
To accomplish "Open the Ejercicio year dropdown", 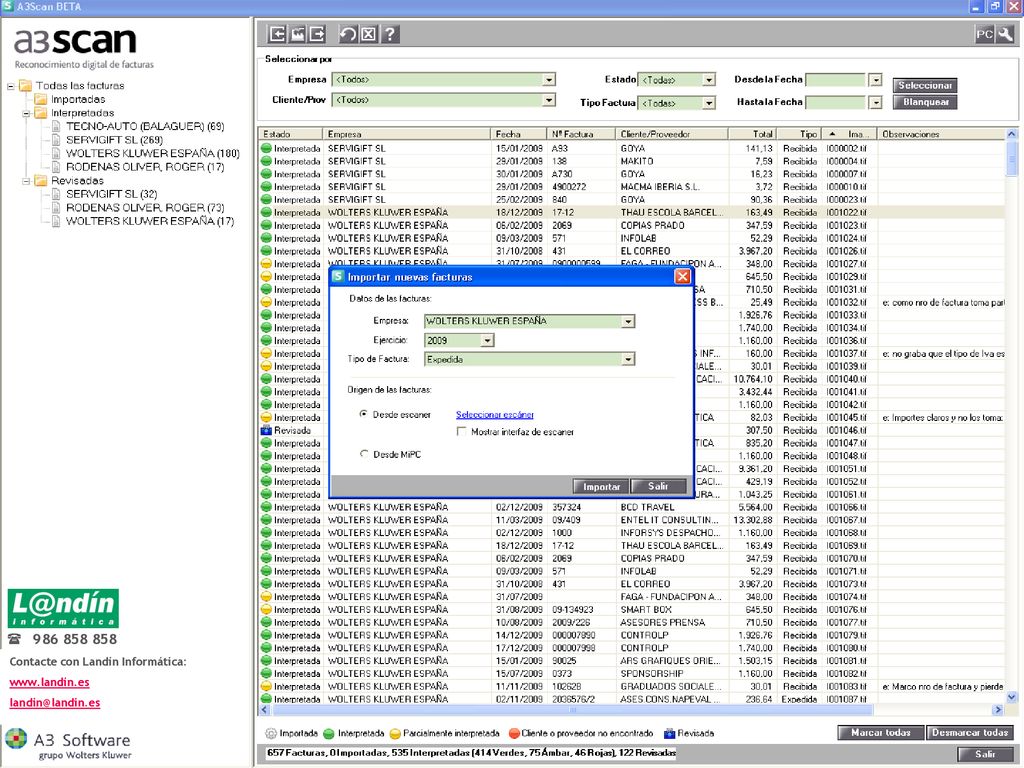I will click(x=487, y=340).
